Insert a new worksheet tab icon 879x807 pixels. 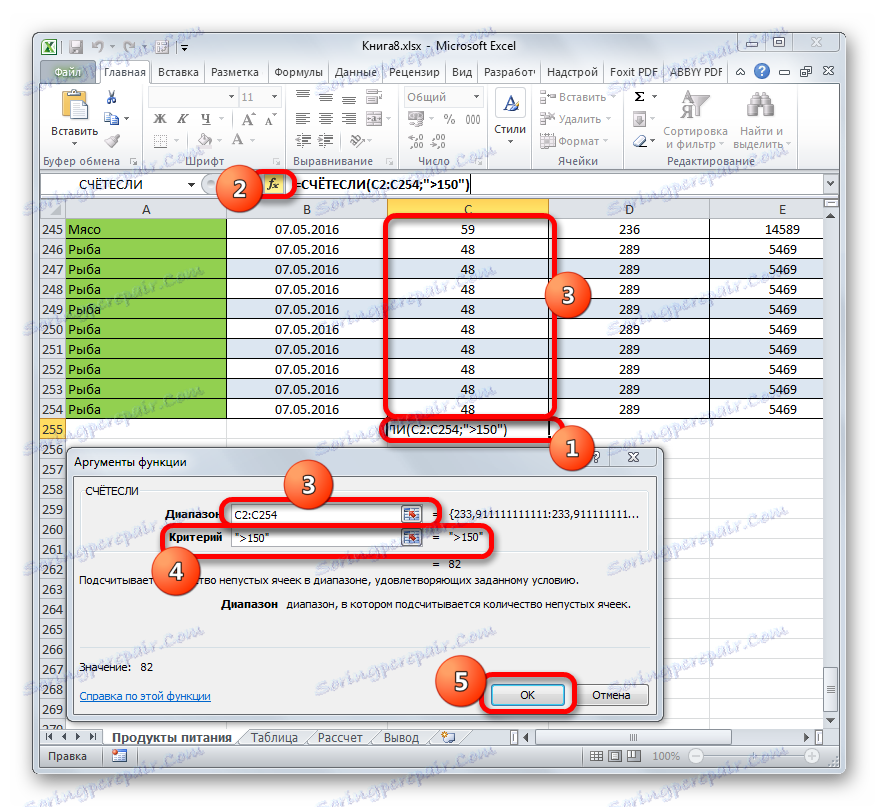point(448,737)
